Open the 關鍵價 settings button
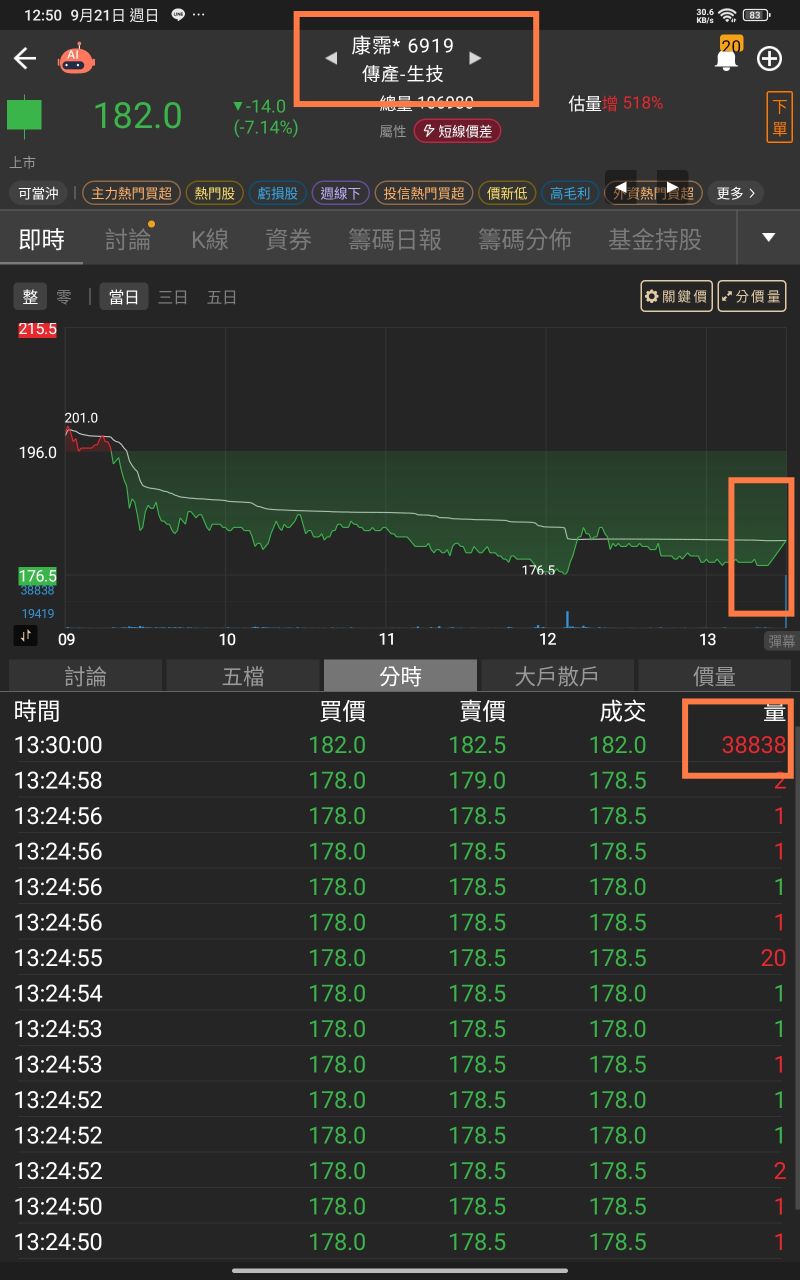The image size is (800, 1280). (677, 297)
